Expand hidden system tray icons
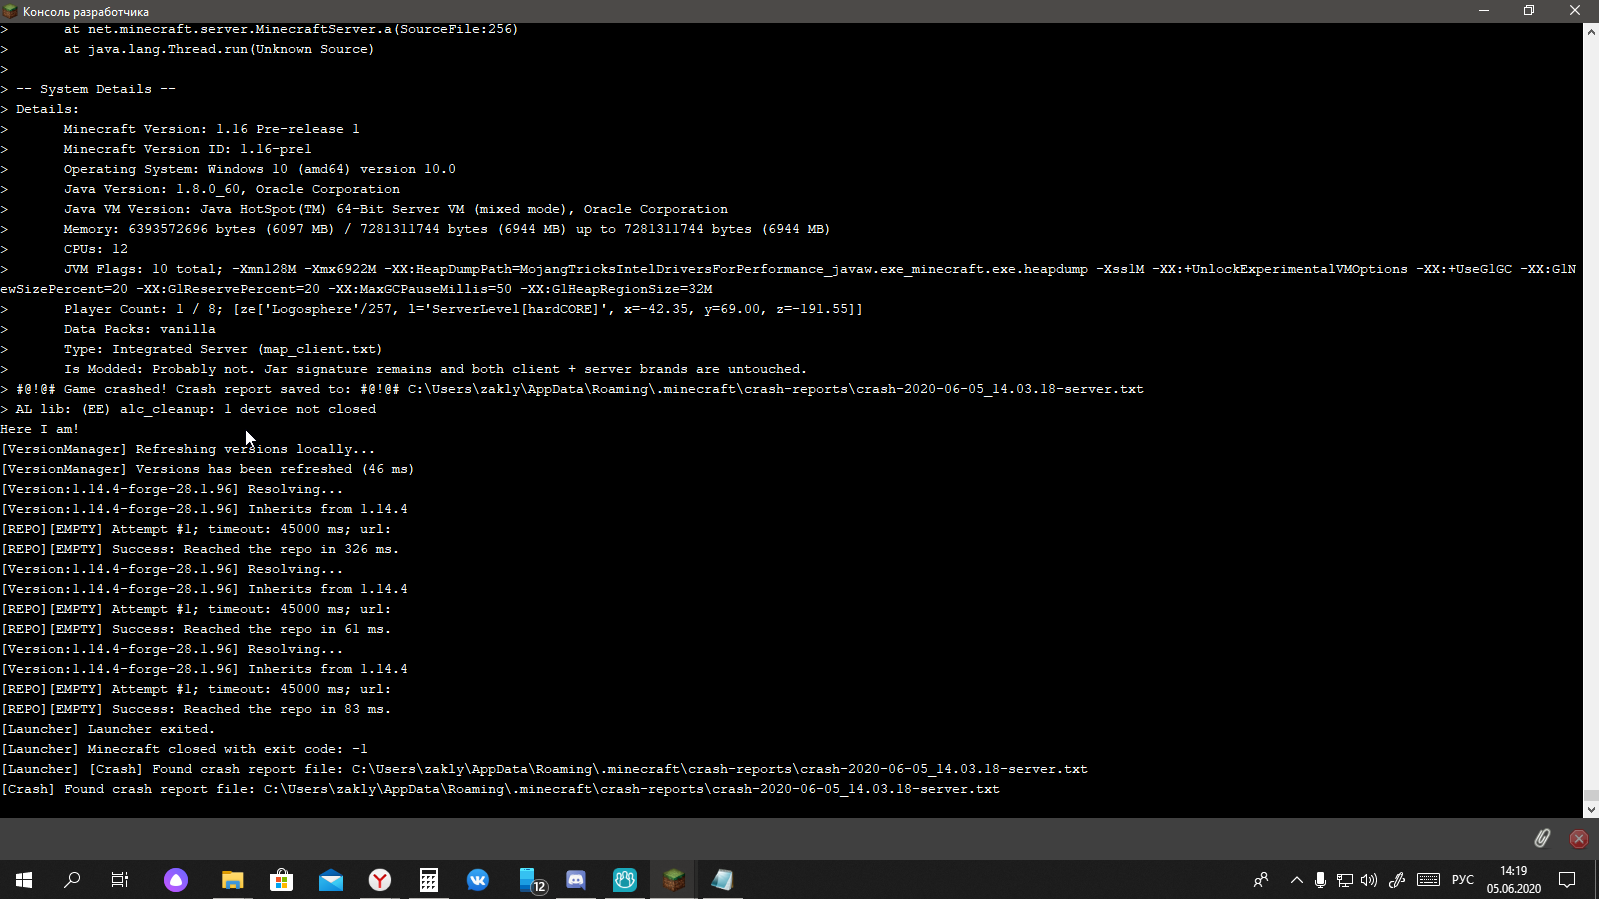 pyautogui.click(x=1297, y=880)
